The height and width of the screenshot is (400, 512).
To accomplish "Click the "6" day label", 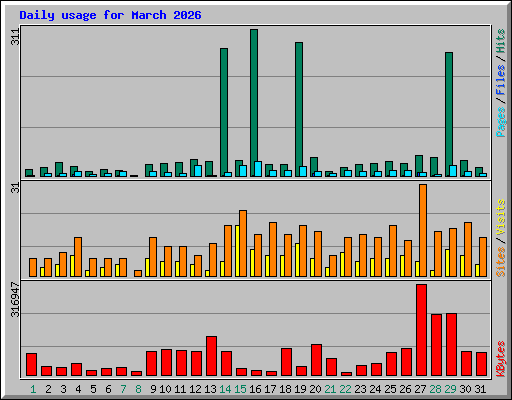I will (x=108, y=389).
